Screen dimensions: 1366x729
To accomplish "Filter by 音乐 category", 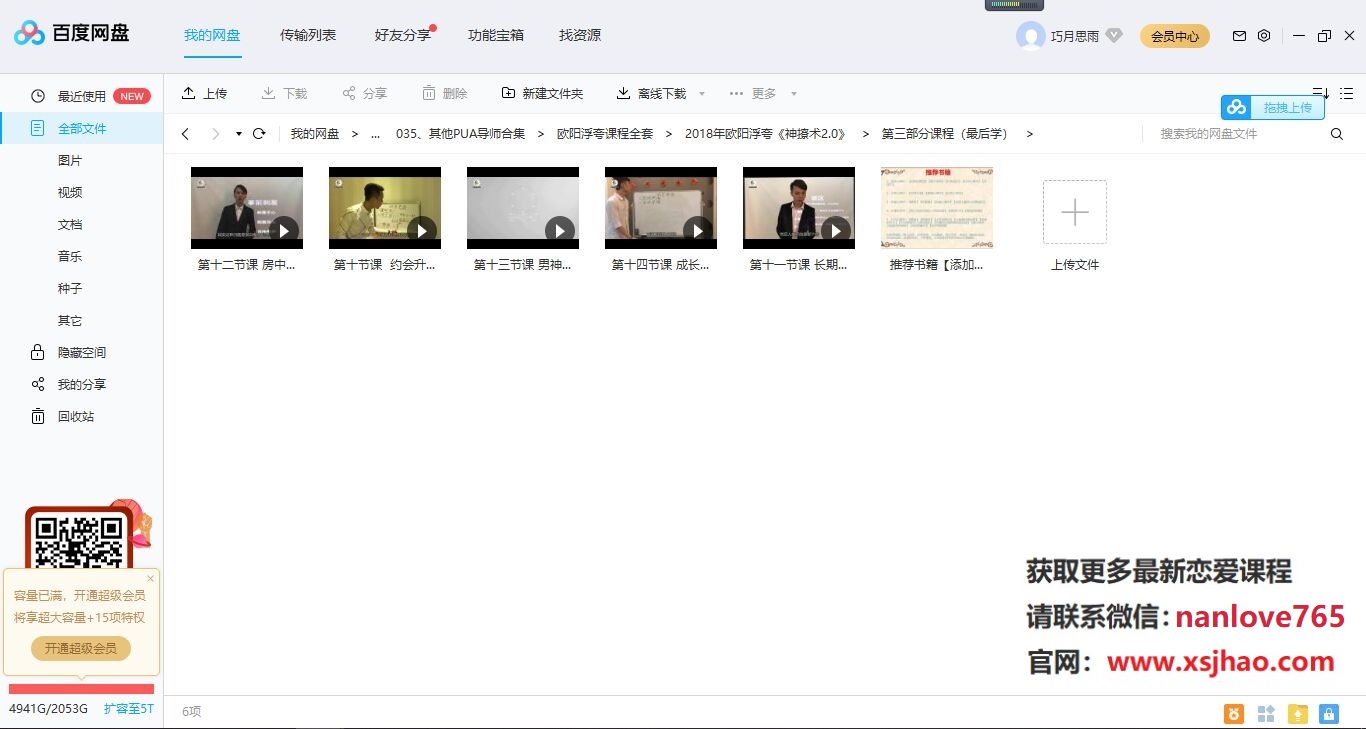I will click(70, 257).
